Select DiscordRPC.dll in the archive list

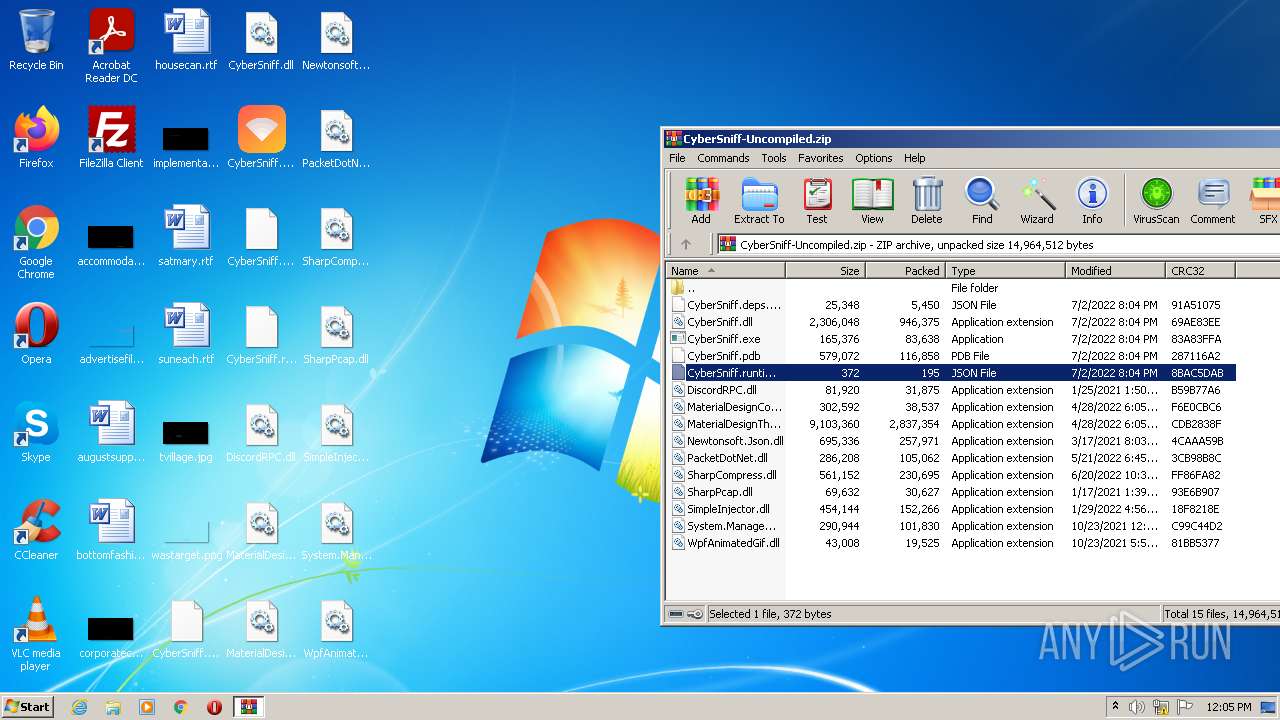click(953, 390)
